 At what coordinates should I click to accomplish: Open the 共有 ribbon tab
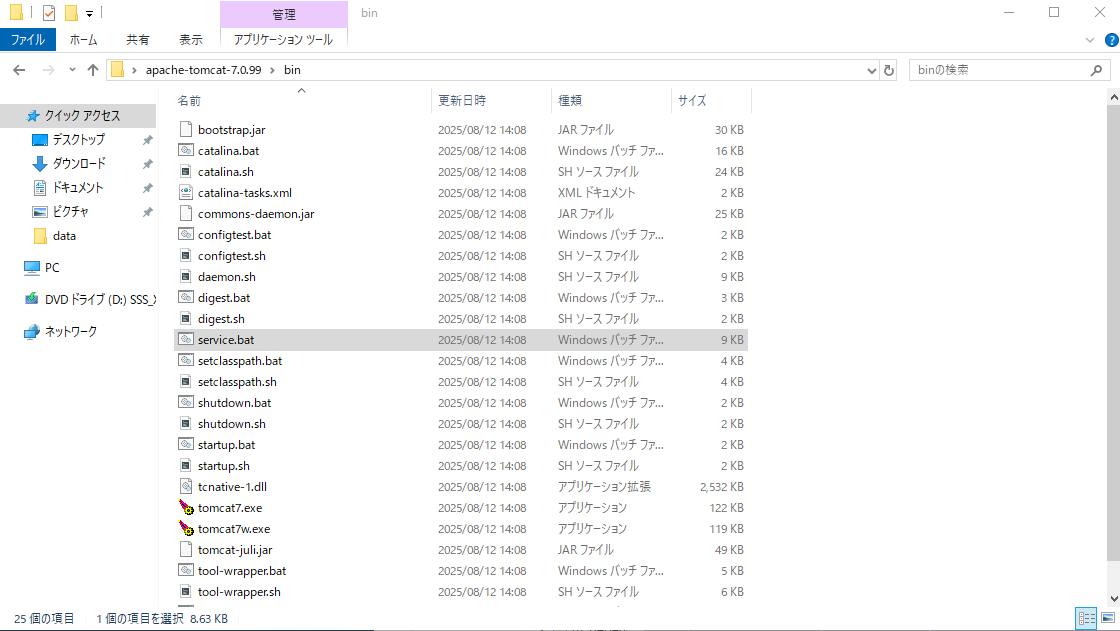(x=138, y=40)
